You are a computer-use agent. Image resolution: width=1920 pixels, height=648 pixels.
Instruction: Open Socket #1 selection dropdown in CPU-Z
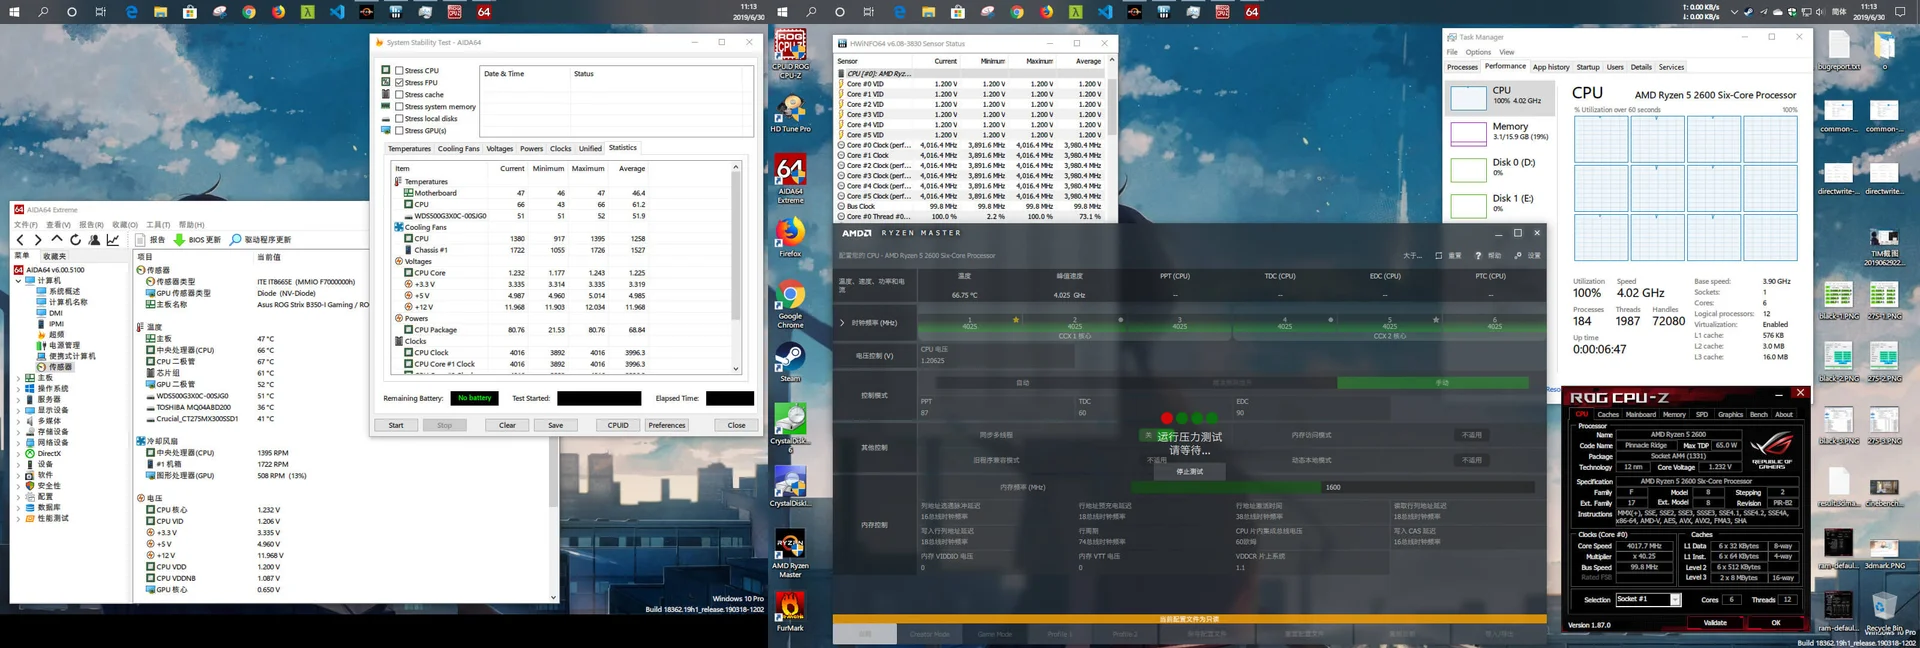pos(1647,600)
